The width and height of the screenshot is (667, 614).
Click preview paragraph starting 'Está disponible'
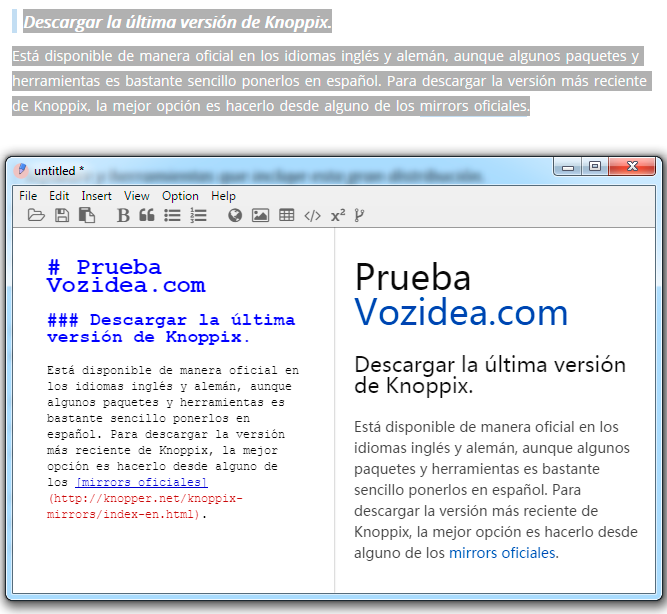click(496, 490)
